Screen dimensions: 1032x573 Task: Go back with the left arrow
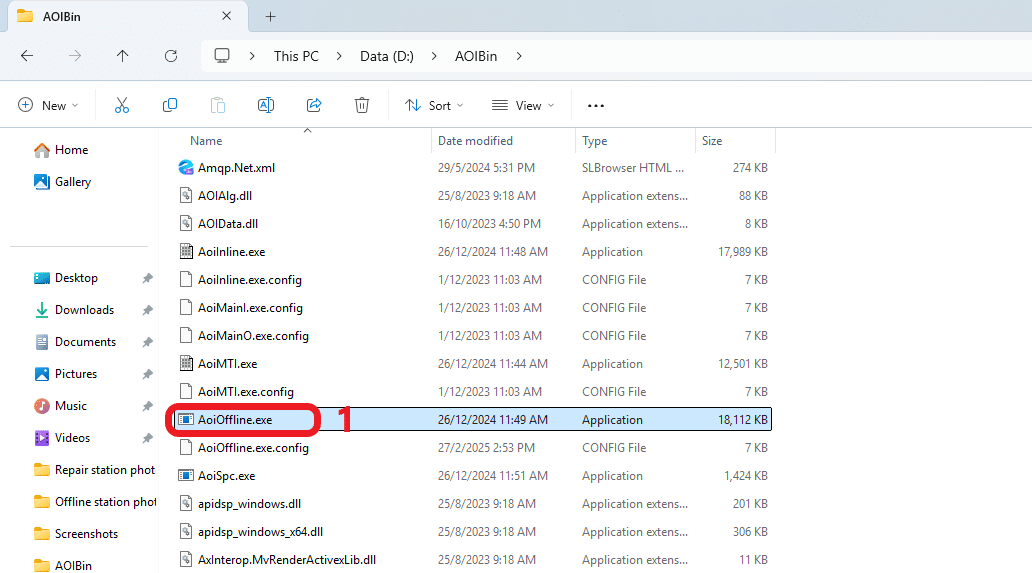tap(27, 56)
